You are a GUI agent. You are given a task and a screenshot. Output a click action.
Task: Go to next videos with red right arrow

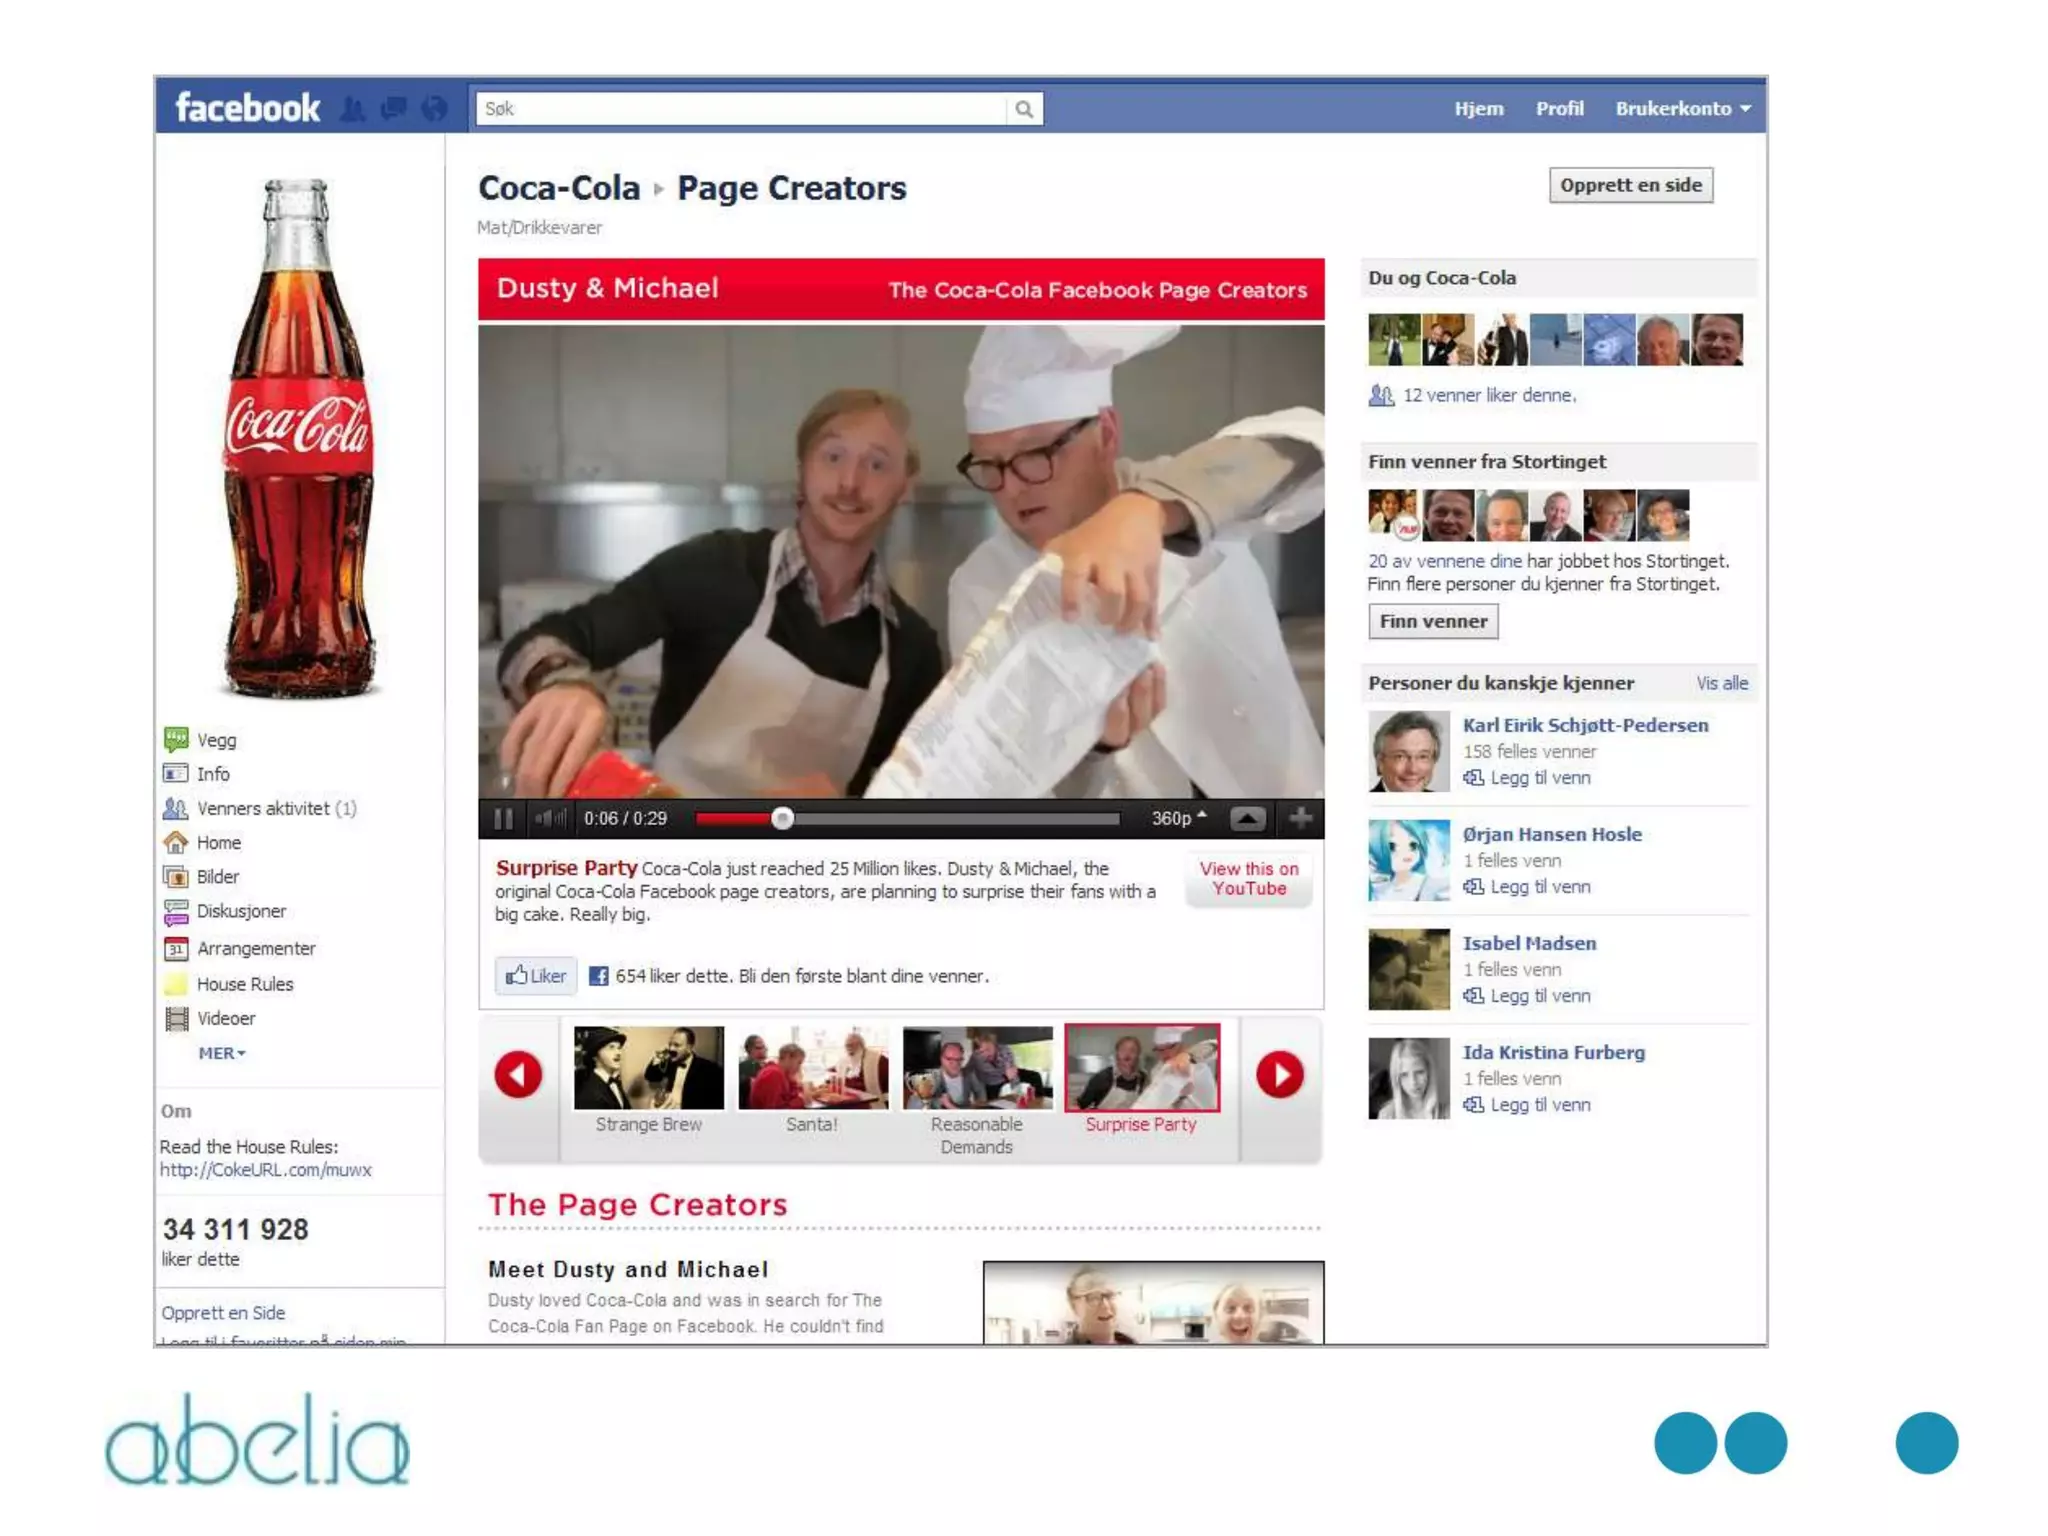pyautogui.click(x=1280, y=1075)
